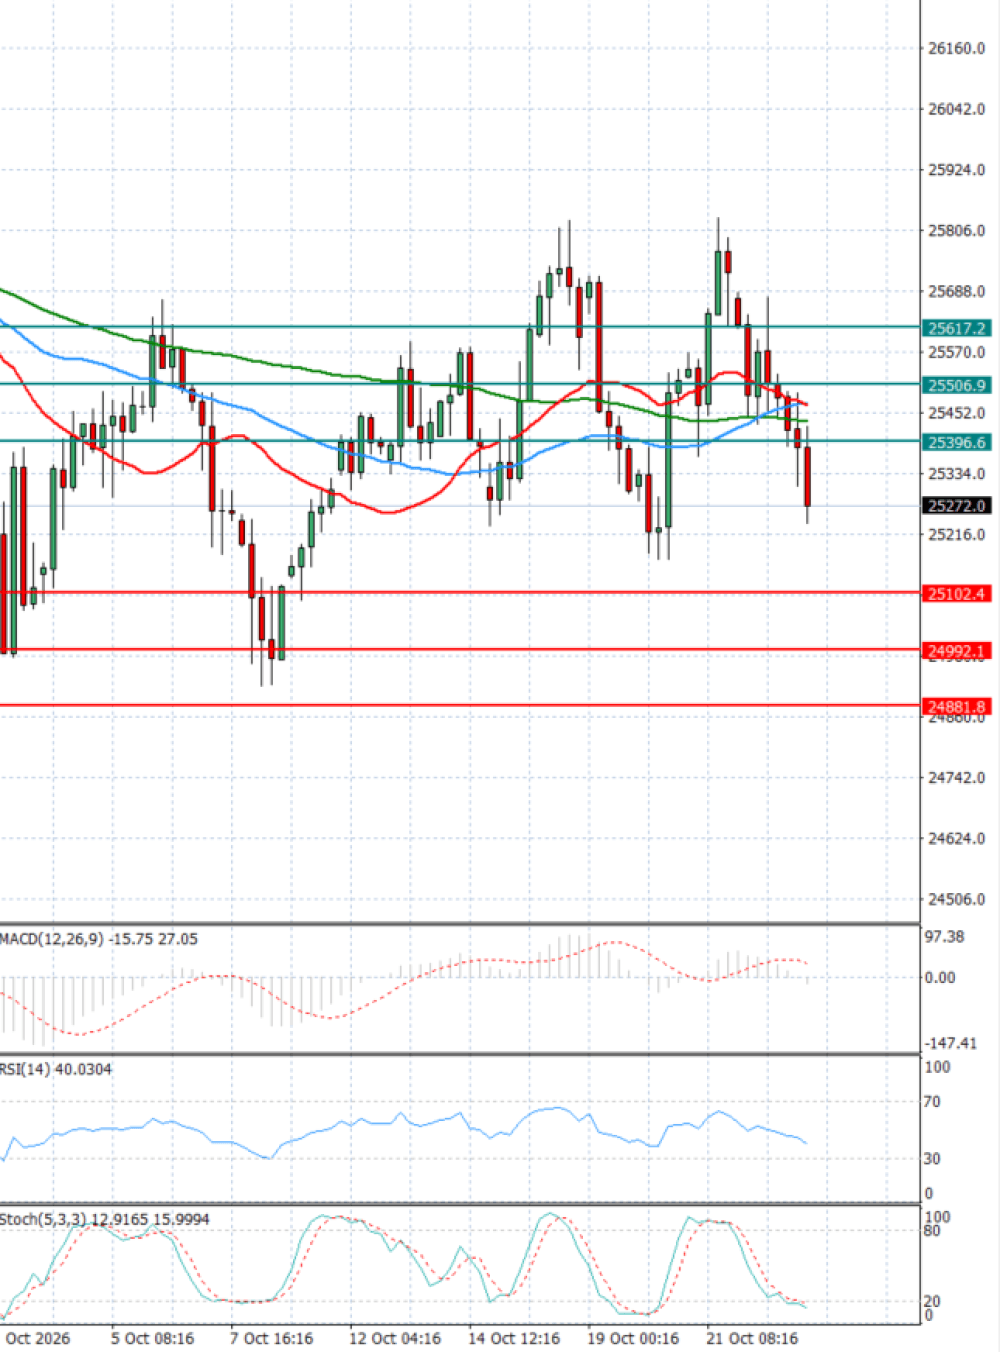Click the 25570.0 price axis value
Viewport: 1000px width, 1352px height.
[x=956, y=352]
